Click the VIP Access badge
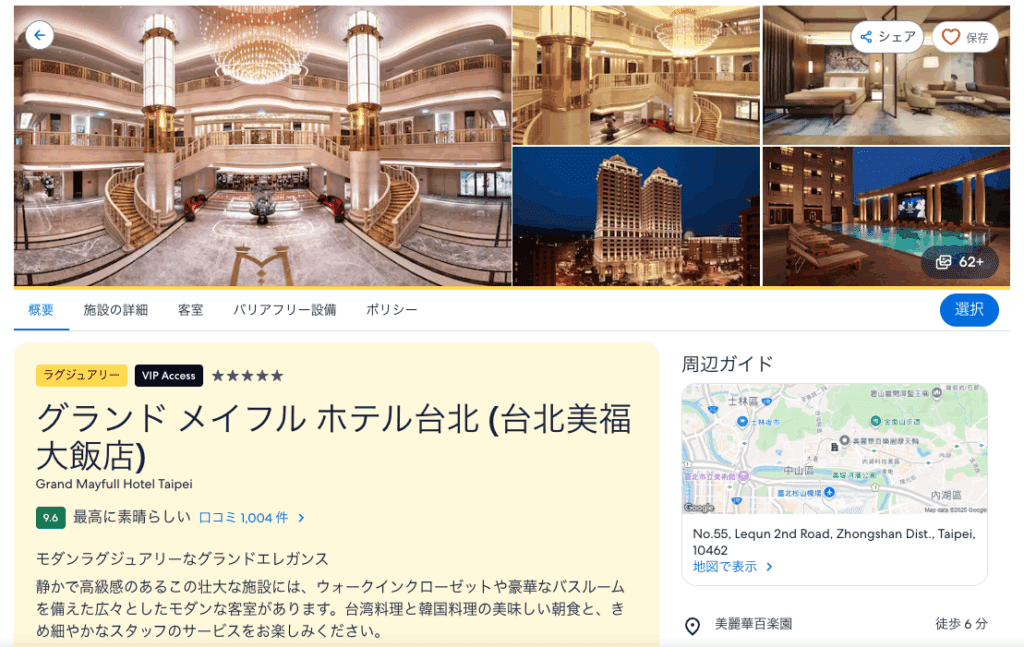 168,375
